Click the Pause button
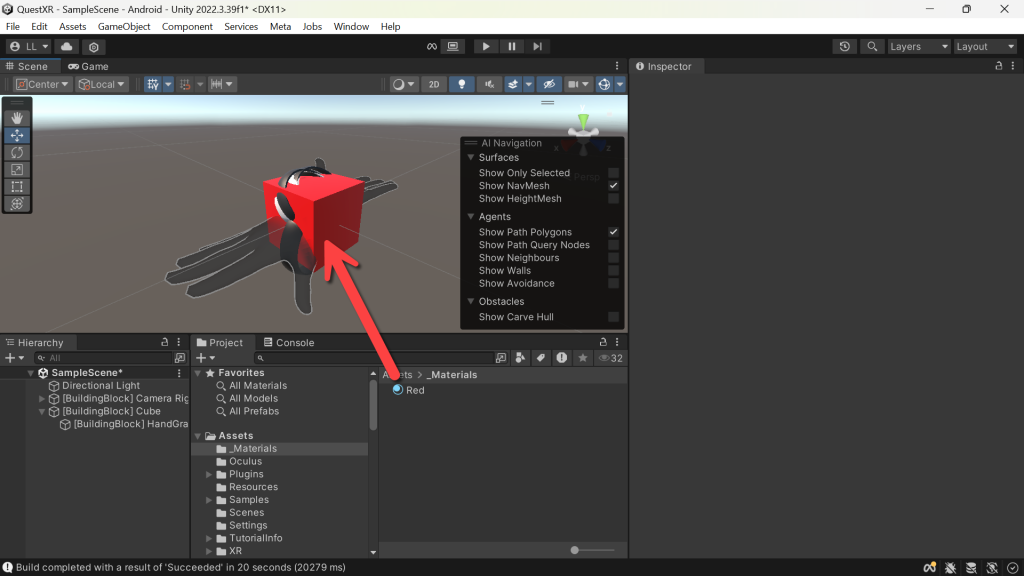This screenshot has width=1024, height=576. pyautogui.click(x=511, y=46)
